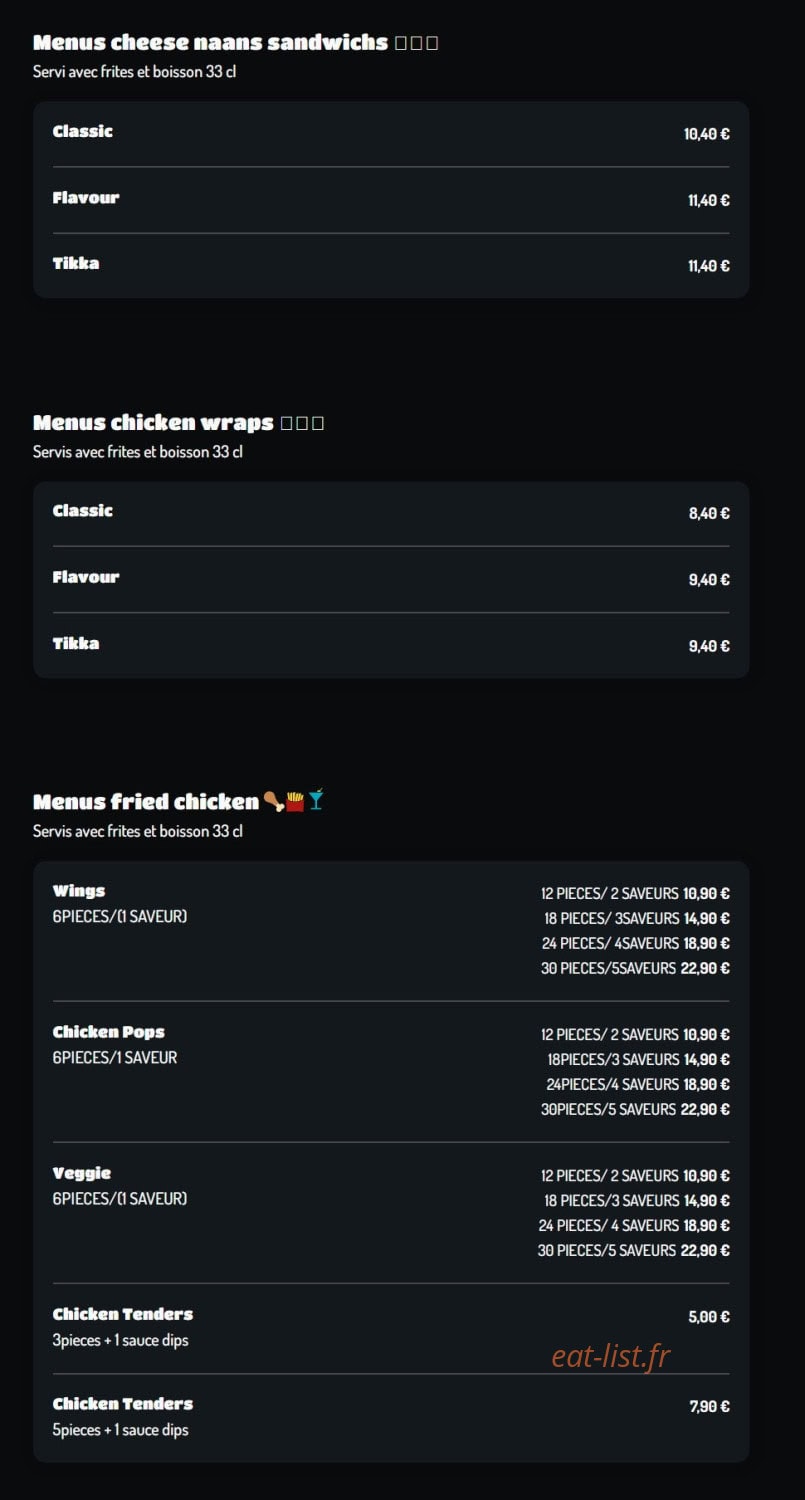Viewport: 805px width, 1500px height.
Task: Click the Menus chicken wraps heading
Action: point(153,422)
